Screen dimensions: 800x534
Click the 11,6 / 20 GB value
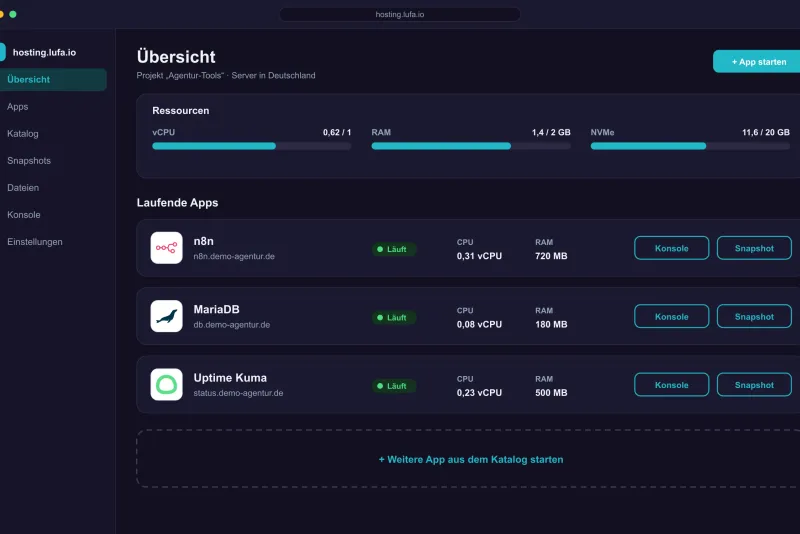point(766,133)
